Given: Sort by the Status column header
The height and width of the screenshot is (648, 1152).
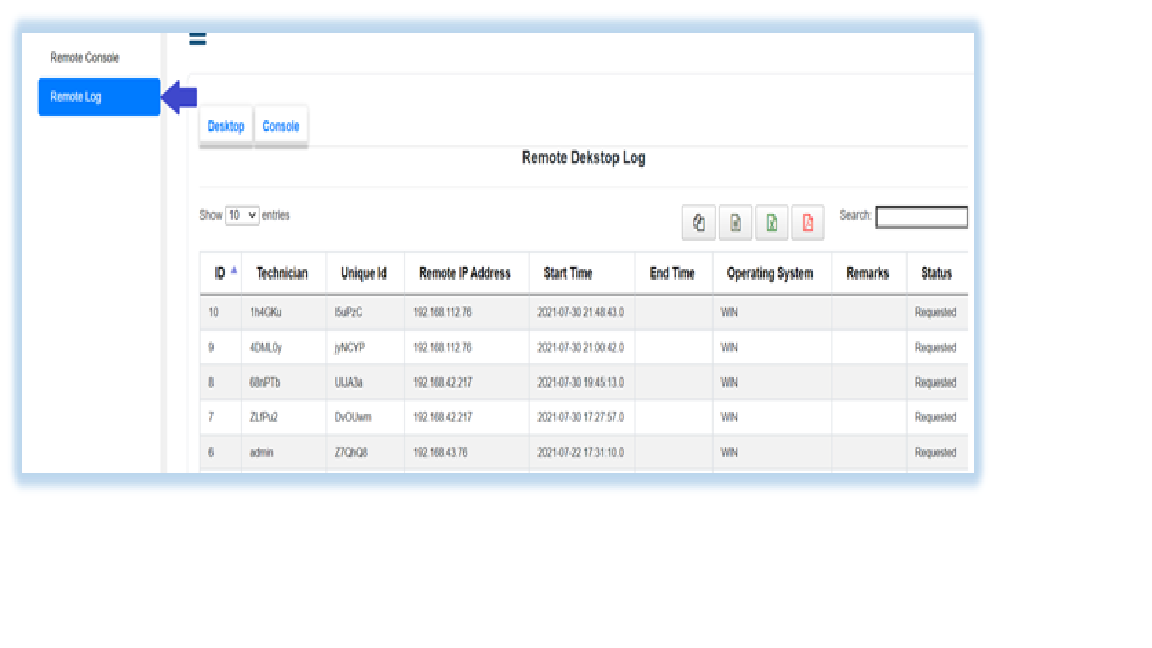Looking at the screenshot, I should tap(937, 273).
